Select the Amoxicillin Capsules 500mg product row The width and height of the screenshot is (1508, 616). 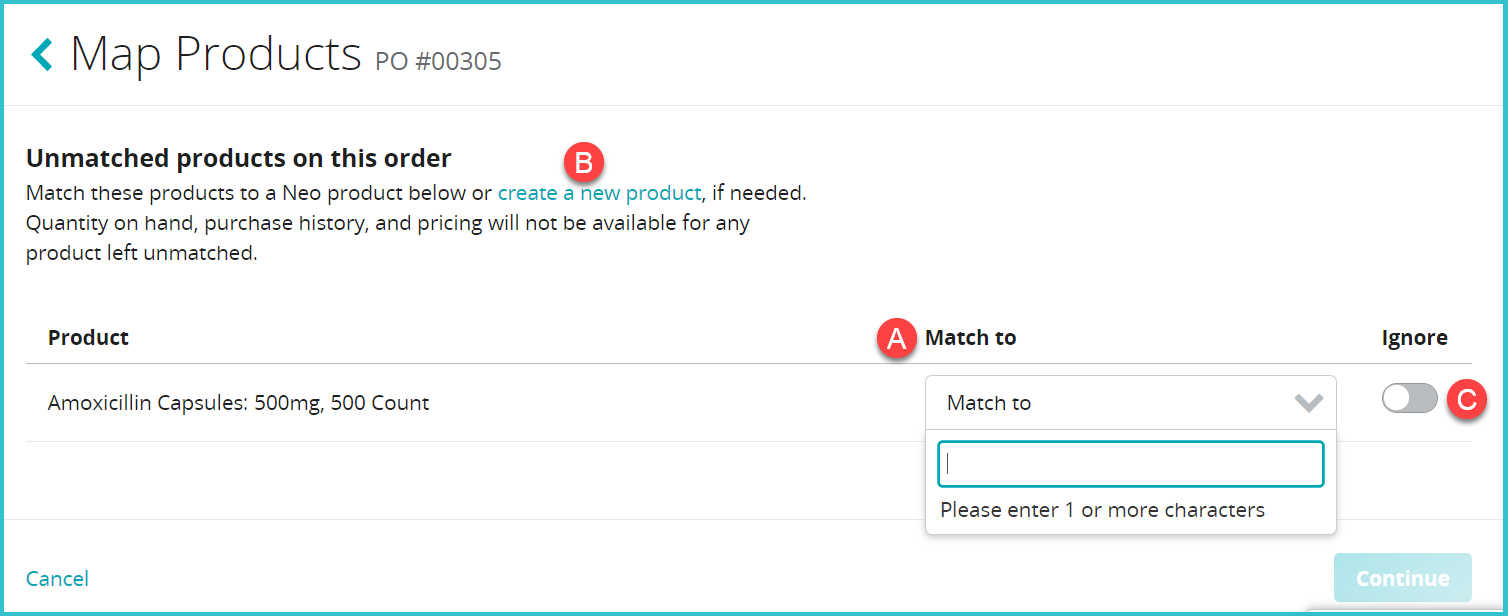[x=238, y=402]
